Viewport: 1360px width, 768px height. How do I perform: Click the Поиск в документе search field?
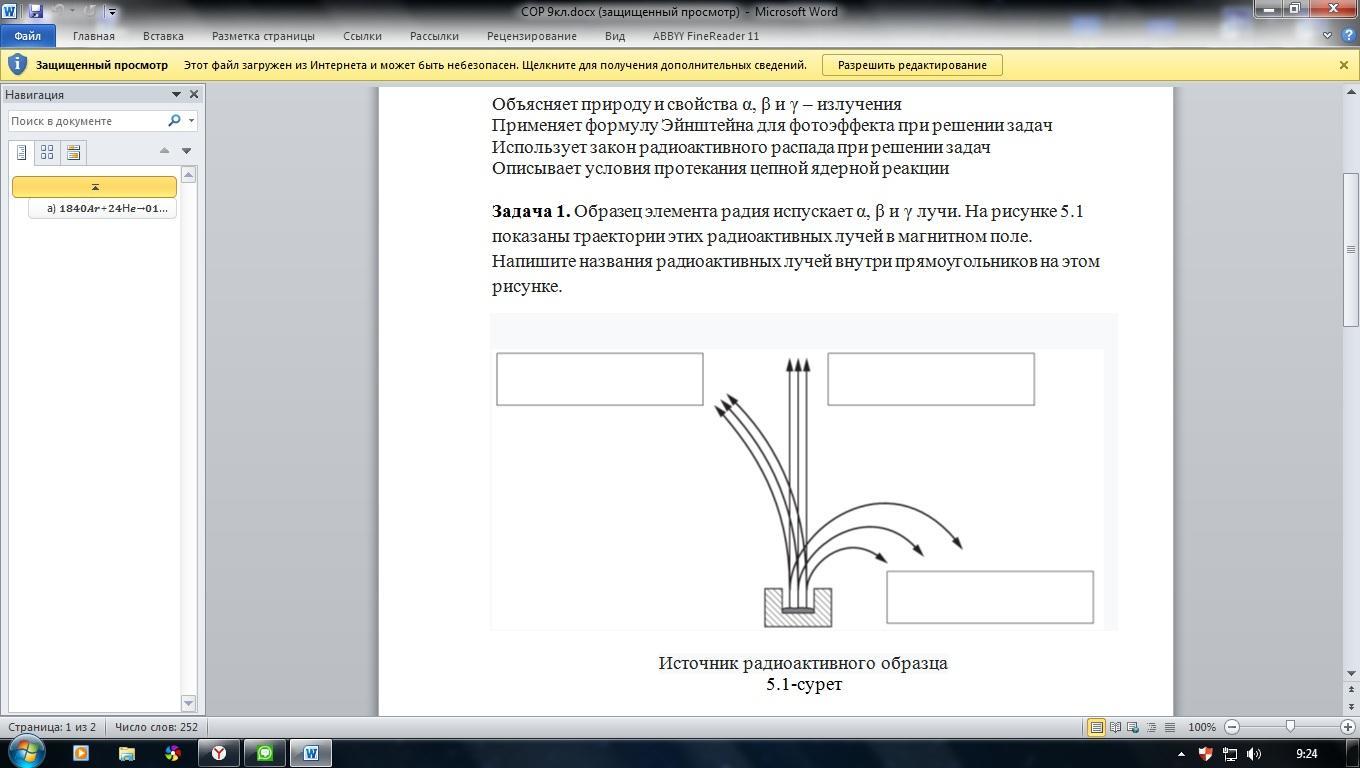(x=86, y=121)
